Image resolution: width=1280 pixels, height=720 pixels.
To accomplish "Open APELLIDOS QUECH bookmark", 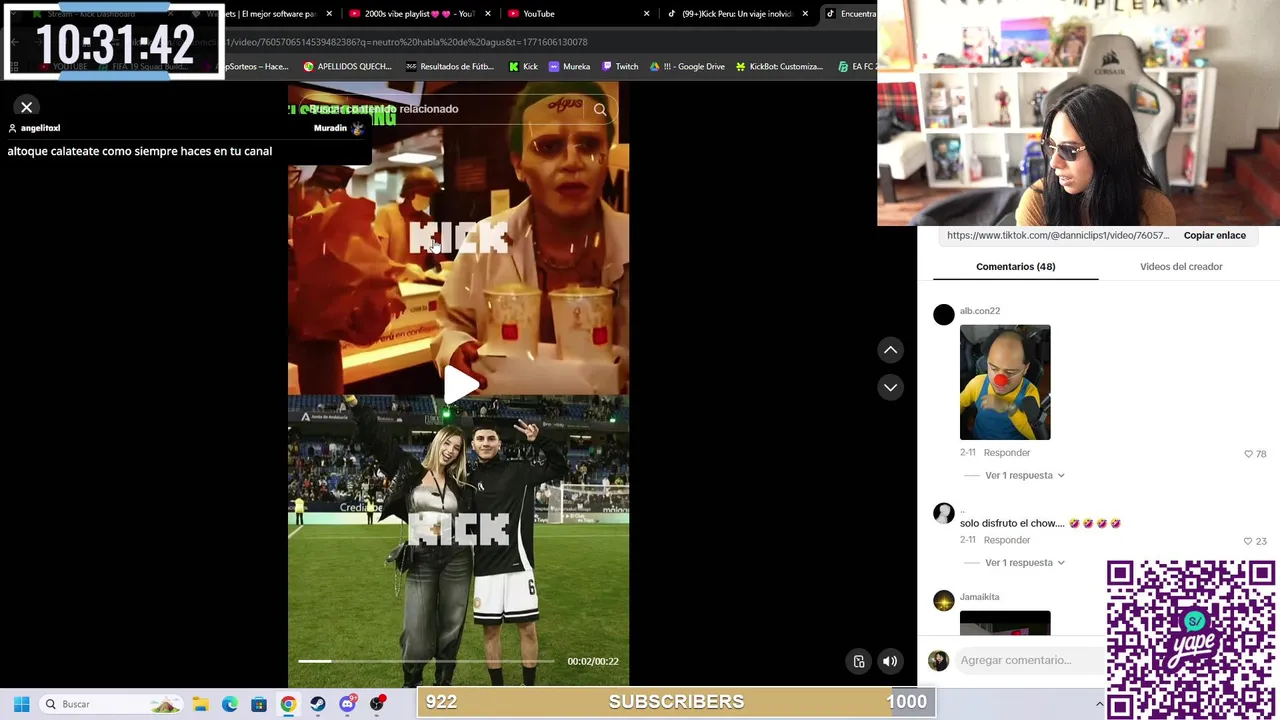I will coord(347,67).
